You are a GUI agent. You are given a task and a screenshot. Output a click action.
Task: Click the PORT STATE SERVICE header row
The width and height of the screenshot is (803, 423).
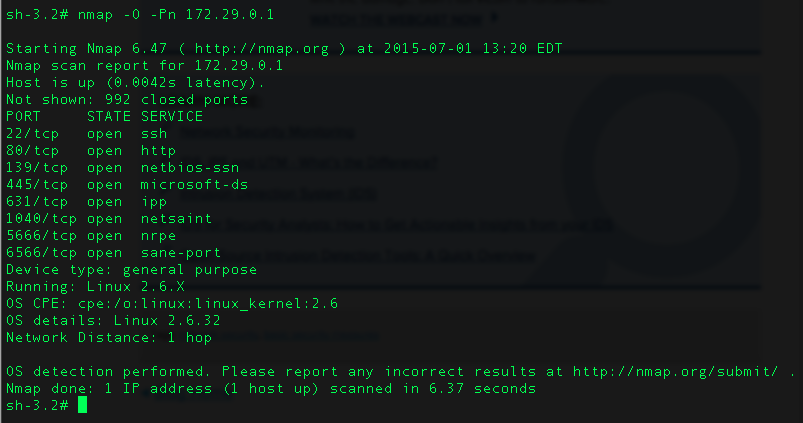(104, 116)
